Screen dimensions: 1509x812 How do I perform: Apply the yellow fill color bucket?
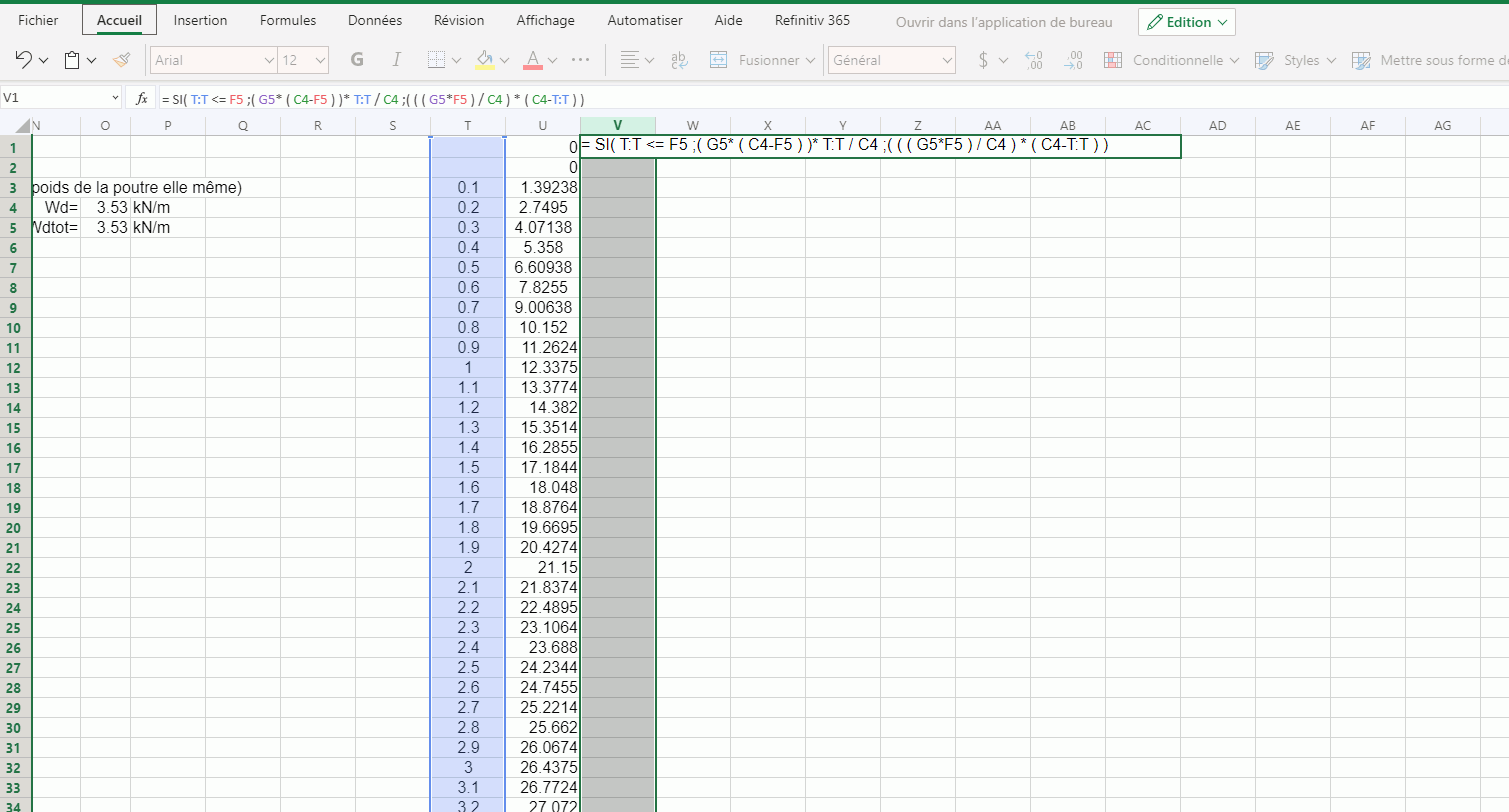[485, 60]
